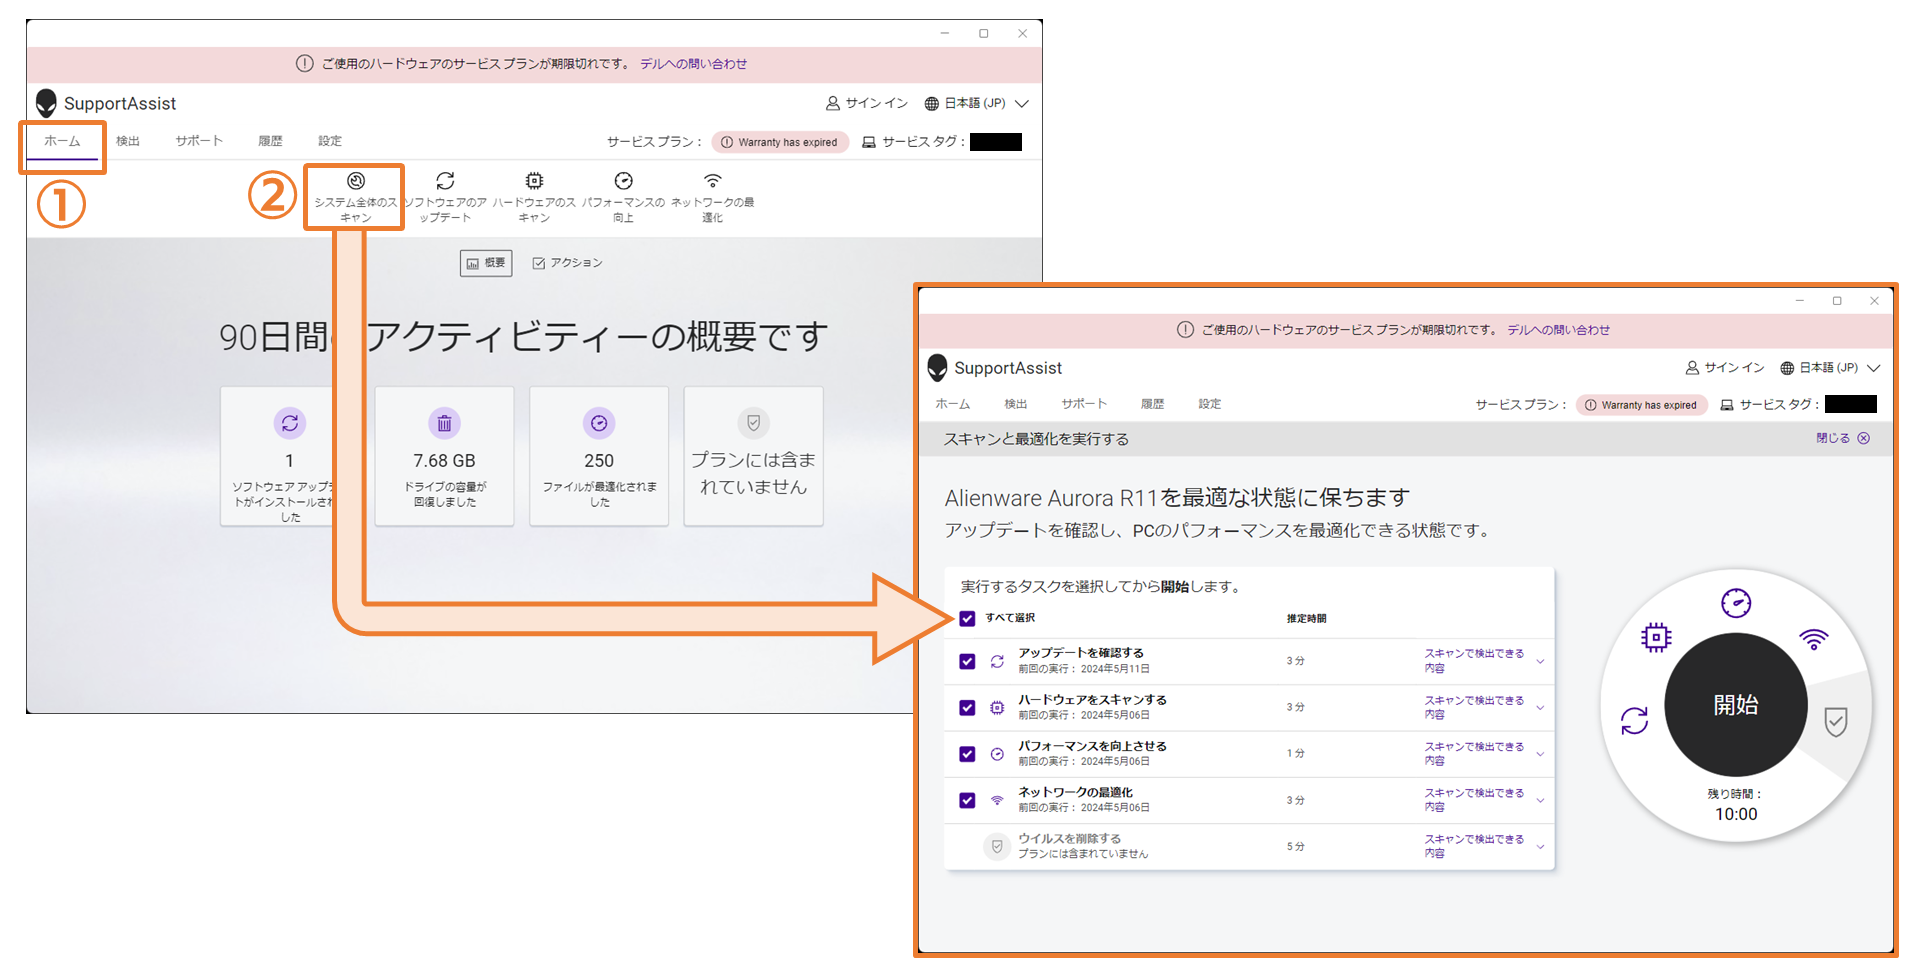1913x973 pixels.
Task: Switch to the Actions (アクション) view toggle
Action: pos(568,263)
